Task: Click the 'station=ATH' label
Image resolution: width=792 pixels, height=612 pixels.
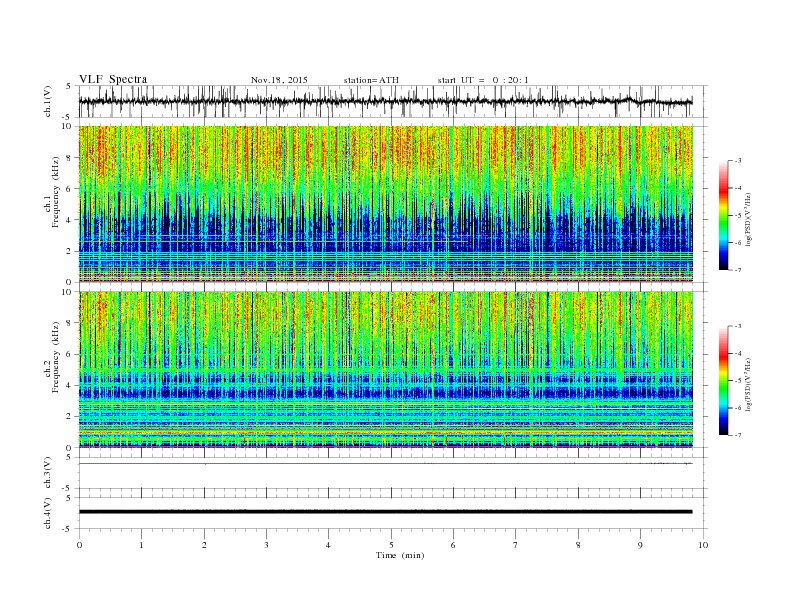Action: point(371,80)
